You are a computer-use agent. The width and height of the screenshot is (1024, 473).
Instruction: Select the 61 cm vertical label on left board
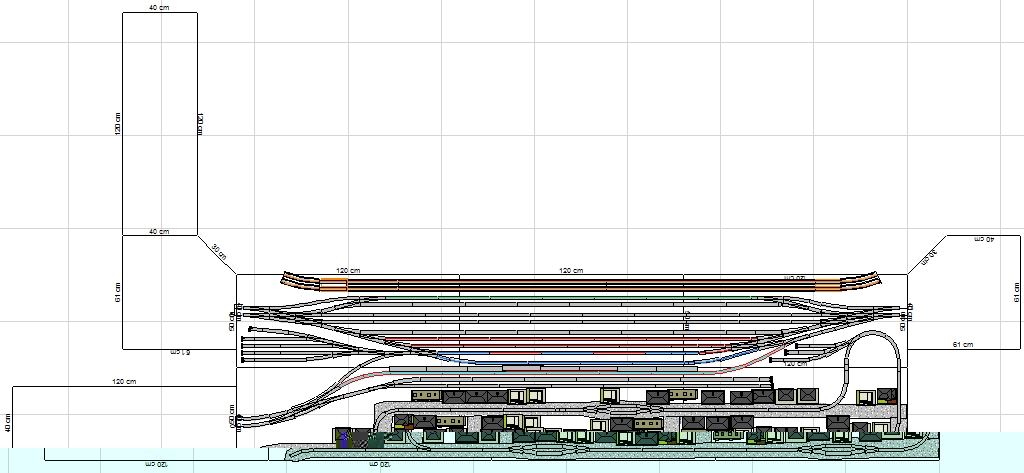point(116,292)
